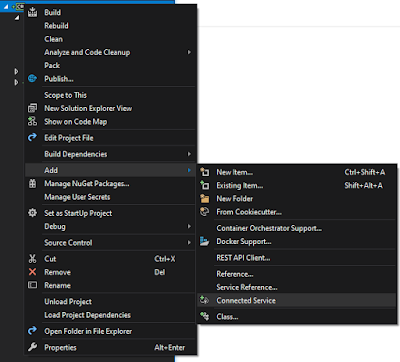This screenshot has width=400, height=362.
Task: Click Connected Service menu label
Action: coord(246,300)
